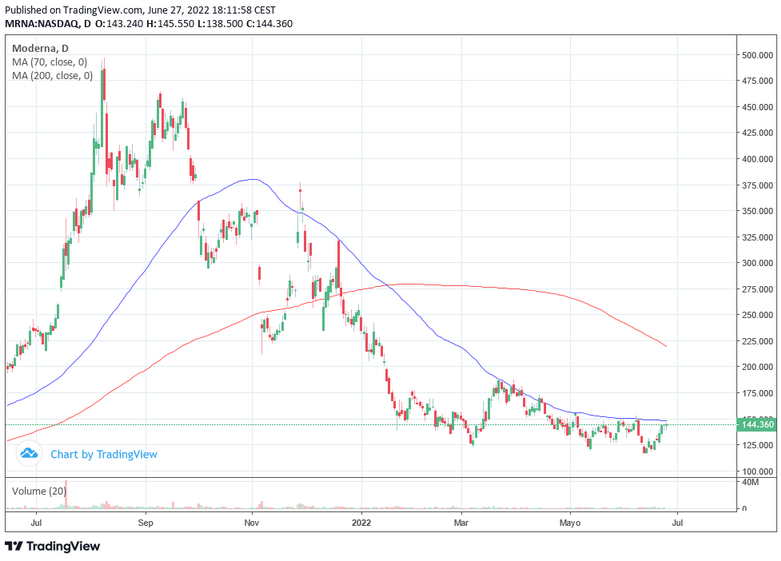Click the "Jul" label at the right of the time axis
The image size is (781, 561).
pos(677,523)
